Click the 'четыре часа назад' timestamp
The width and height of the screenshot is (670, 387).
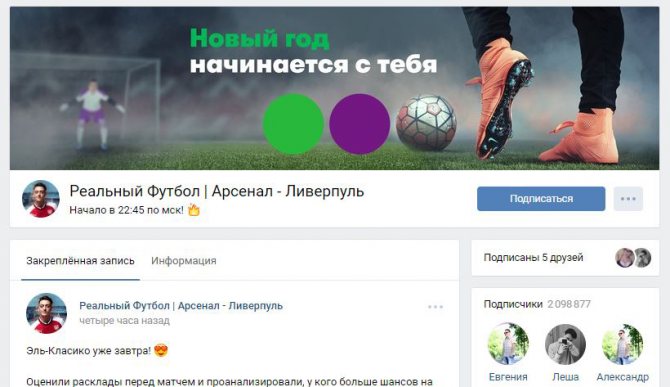pos(124,320)
